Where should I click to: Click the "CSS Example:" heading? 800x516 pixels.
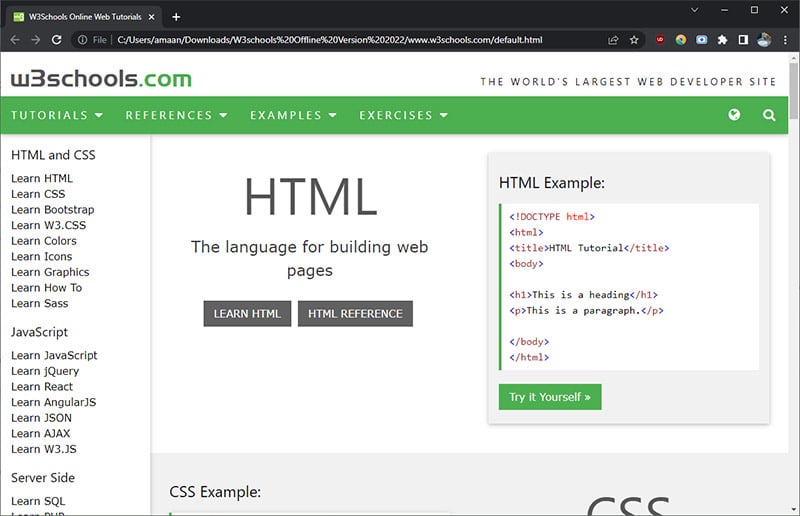pyautogui.click(x=215, y=492)
